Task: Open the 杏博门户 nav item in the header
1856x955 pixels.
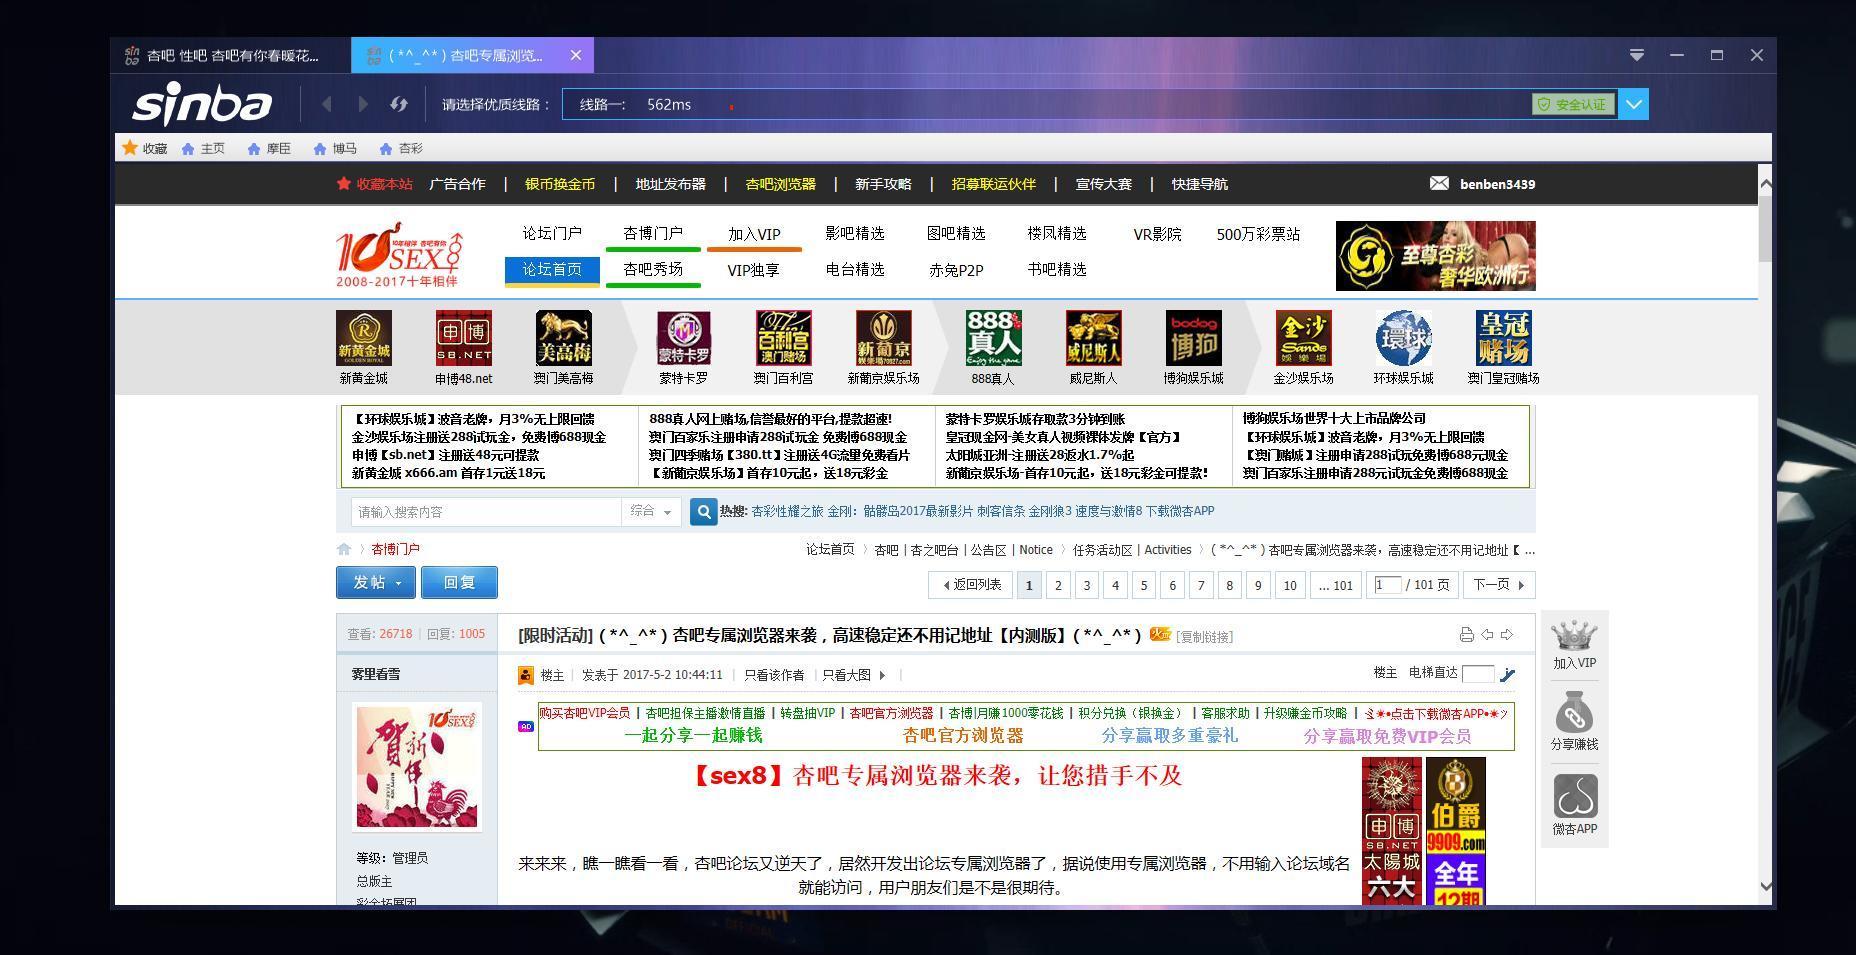Action: pos(653,233)
